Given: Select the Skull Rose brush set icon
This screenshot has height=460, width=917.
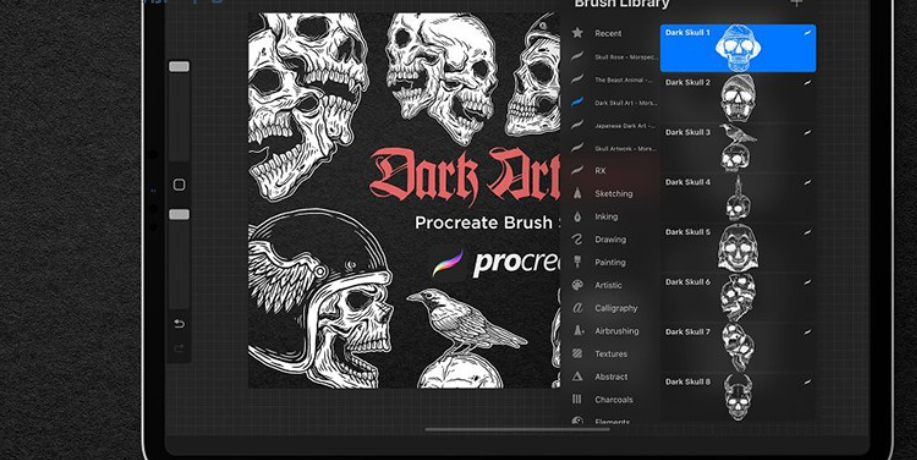Looking at the screenshot, I should (577, 57).
